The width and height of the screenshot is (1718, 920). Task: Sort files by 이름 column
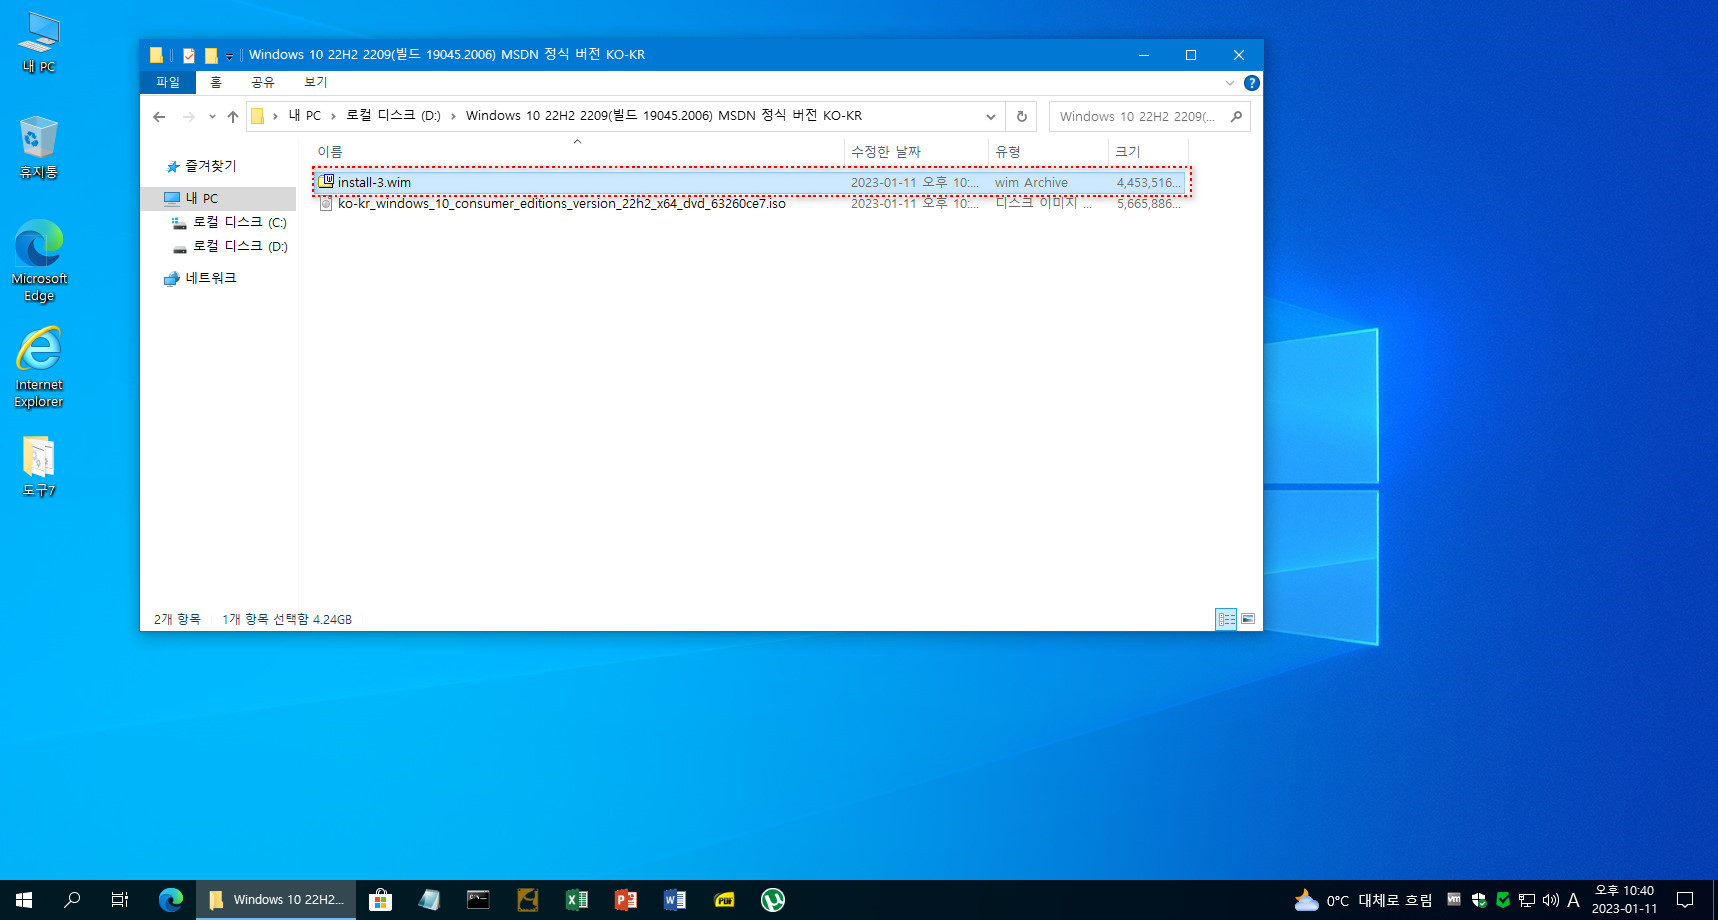tap(577, 151)
